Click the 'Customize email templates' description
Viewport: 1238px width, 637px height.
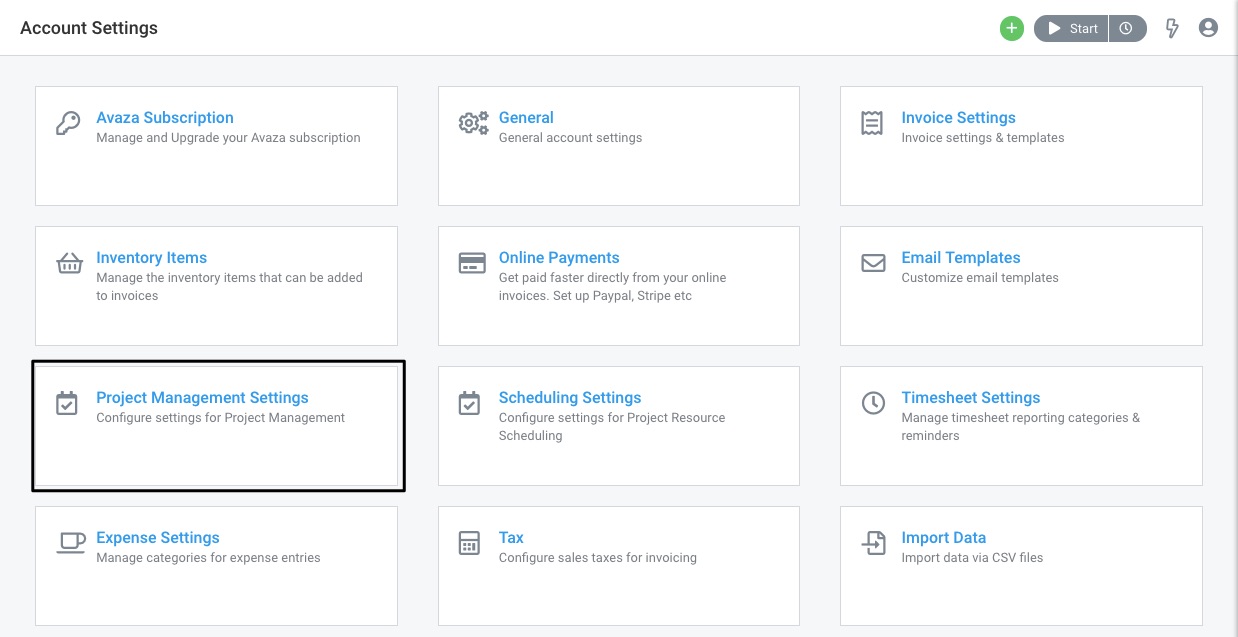[x=980, y=278]
